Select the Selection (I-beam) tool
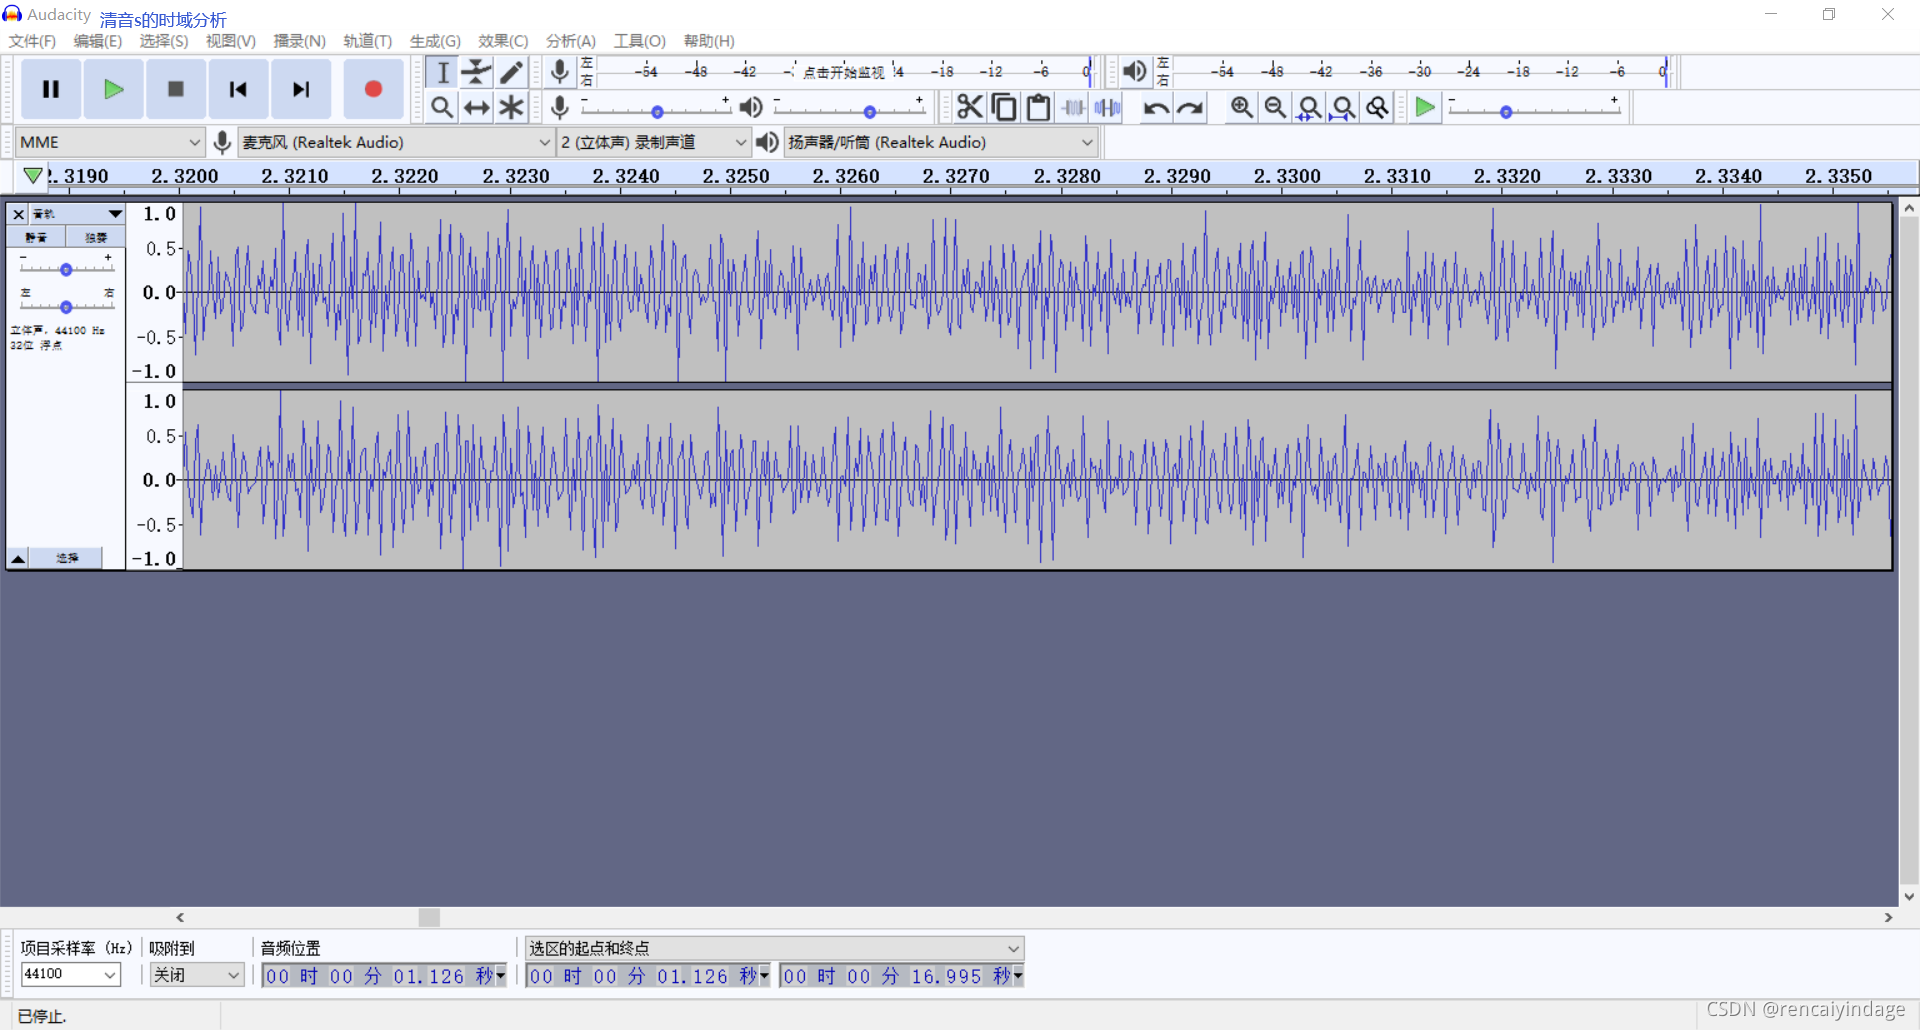Screen dimensions: 1920x1030 (x=443, y=72)
